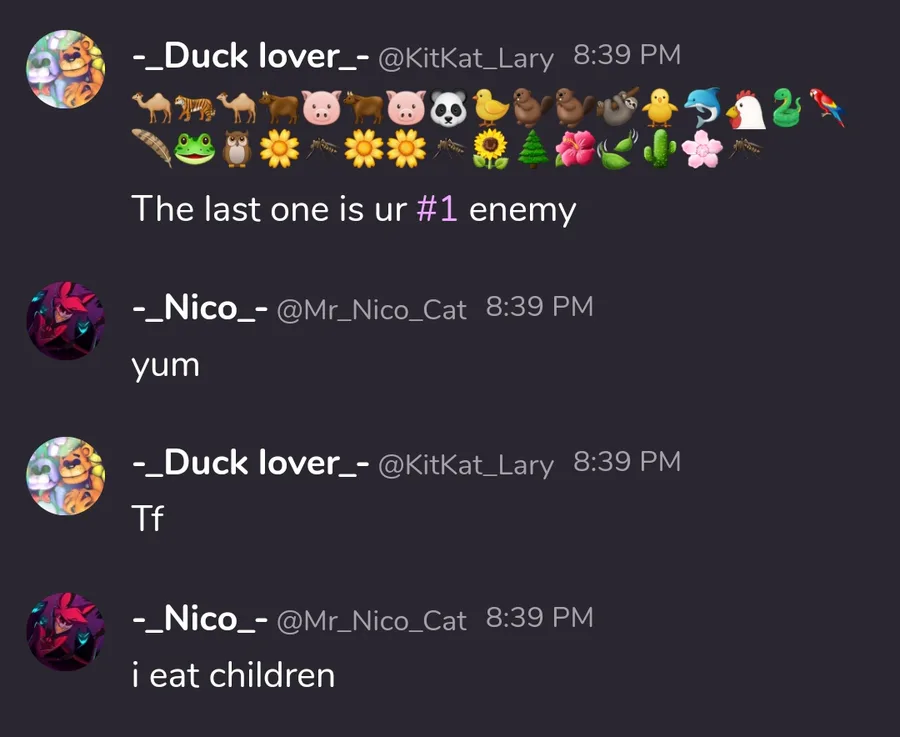Click Duck lover username above 'Tf'
This screenshot has width=900, height=737.
click(250, 463)
